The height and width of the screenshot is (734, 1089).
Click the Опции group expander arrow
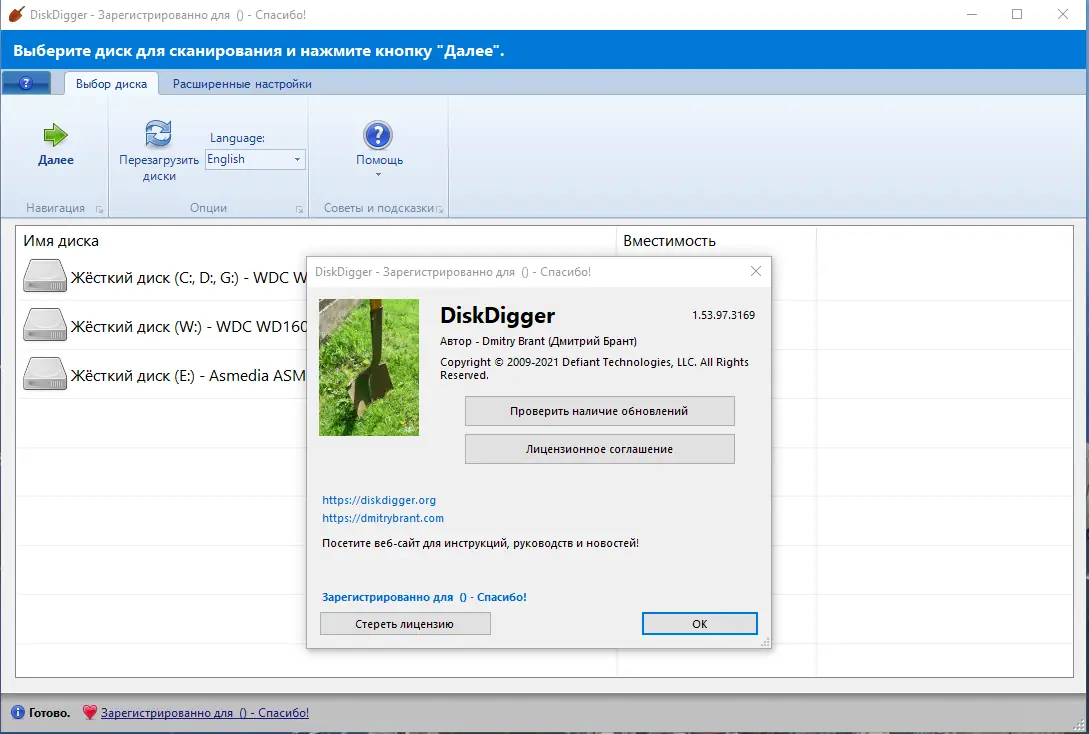[298, 208]
